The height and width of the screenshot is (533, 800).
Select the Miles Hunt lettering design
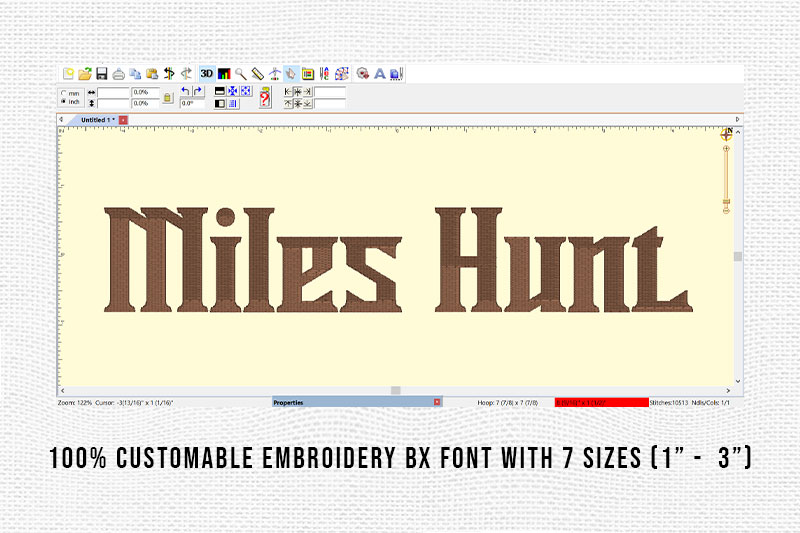pyautogui.click(x=398, y=260)
